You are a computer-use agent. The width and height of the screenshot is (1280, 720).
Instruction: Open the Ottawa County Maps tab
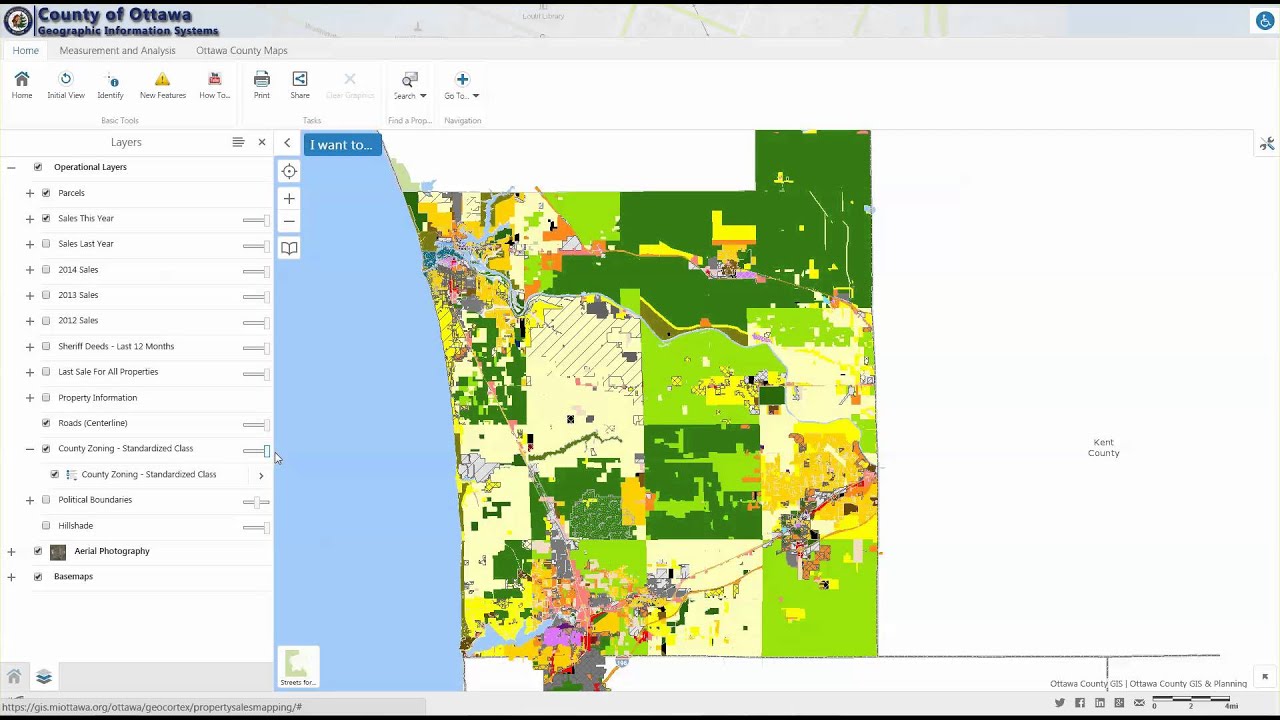tap(242, 50)
